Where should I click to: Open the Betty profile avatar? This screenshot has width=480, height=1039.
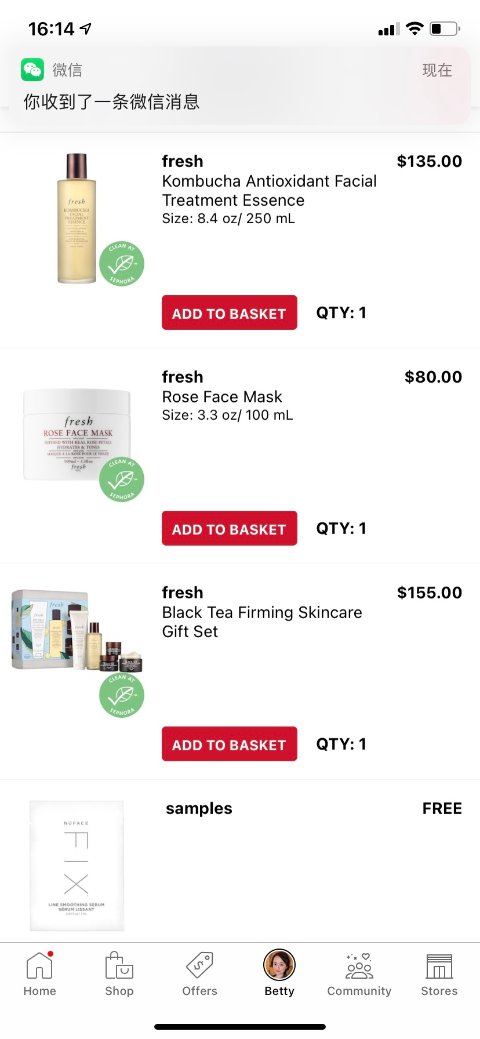[x=279, y=965]
